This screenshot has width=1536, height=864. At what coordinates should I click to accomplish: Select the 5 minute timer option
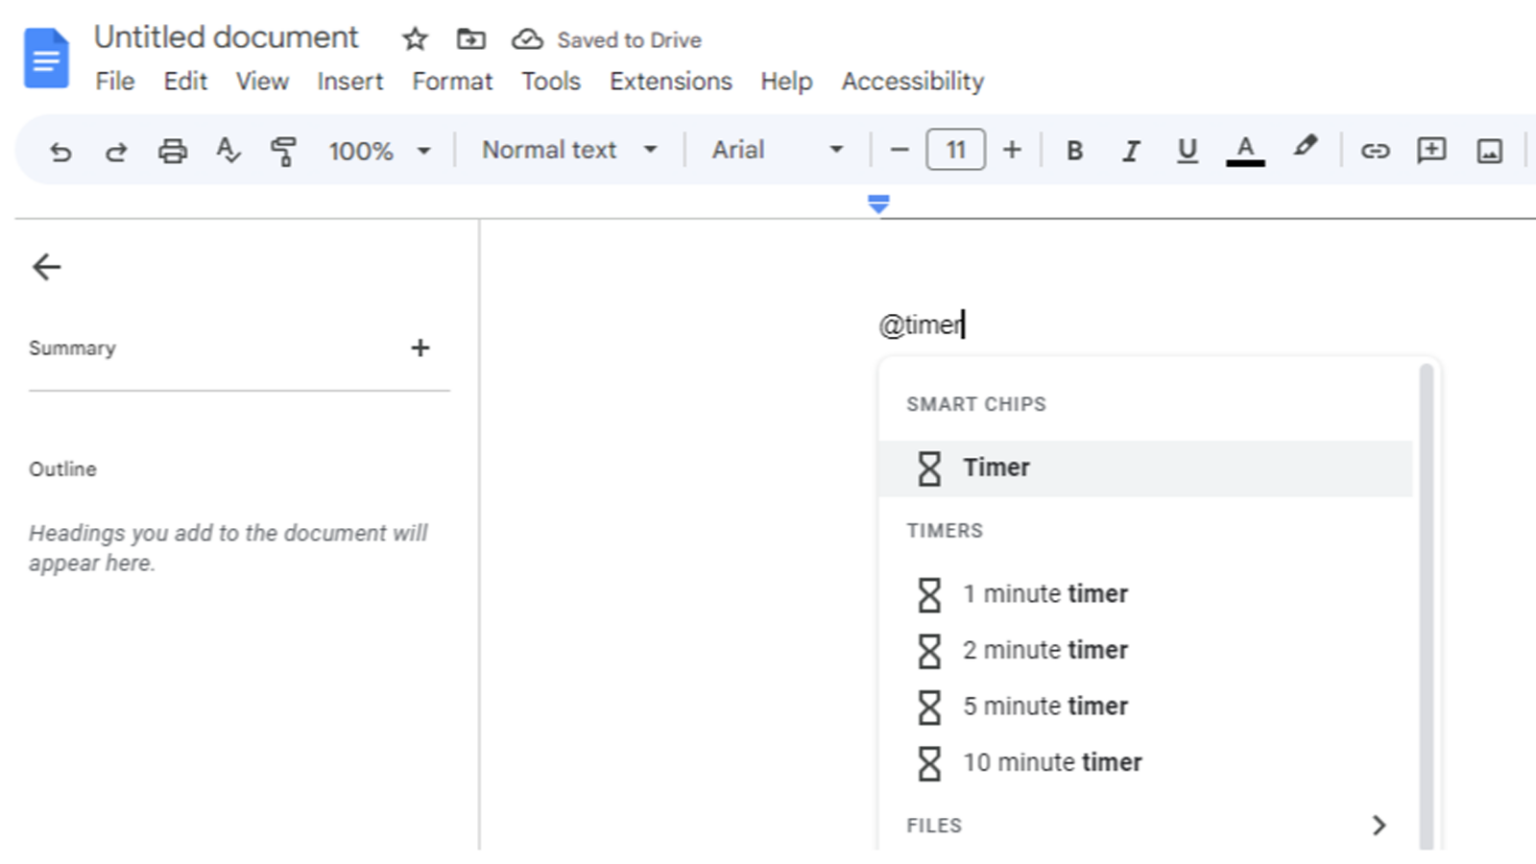(1044, 706)
